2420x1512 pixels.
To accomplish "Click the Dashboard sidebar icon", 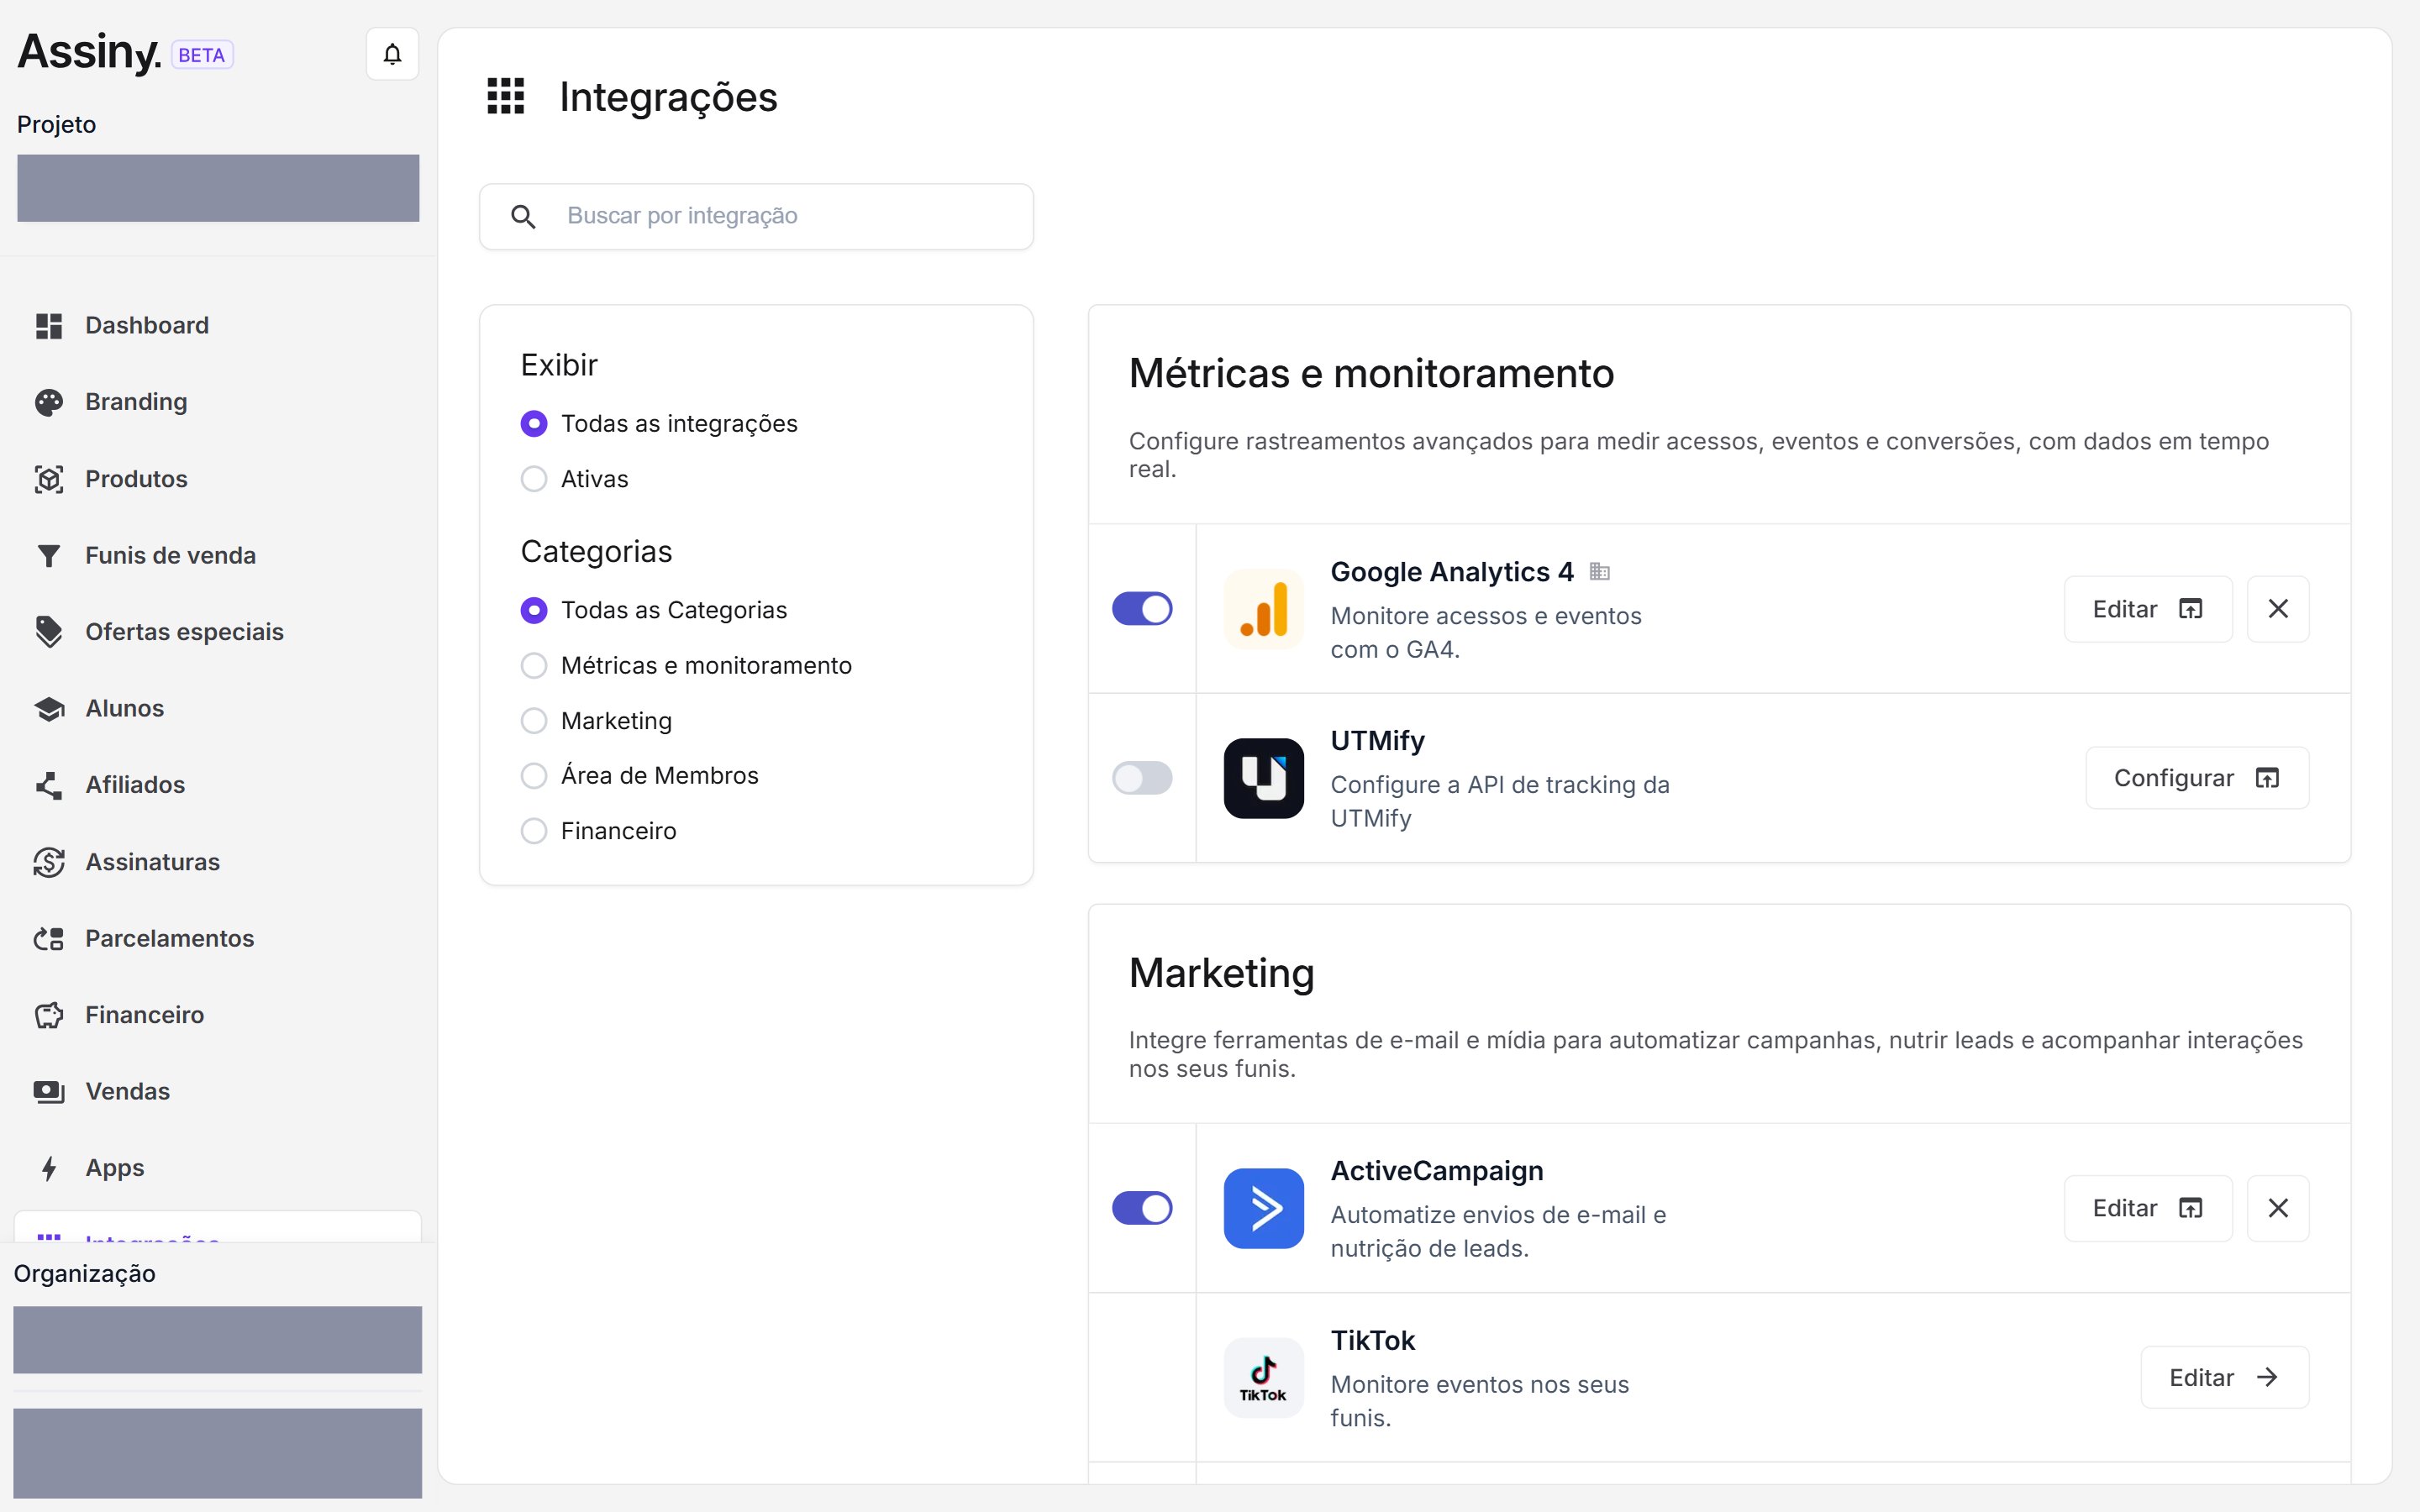I will [x=49, y=326].
